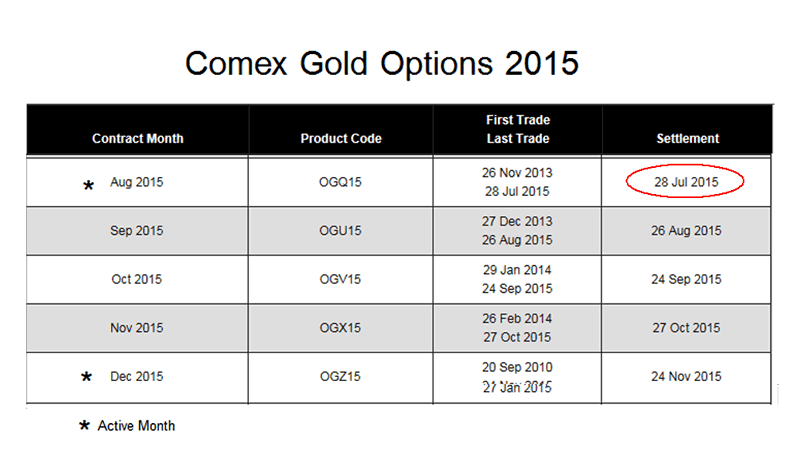This screenshot has height=465, width=800.
Task: Click the red-circled 28 Jul 2015 settlement date
Action: click(686, 182)
